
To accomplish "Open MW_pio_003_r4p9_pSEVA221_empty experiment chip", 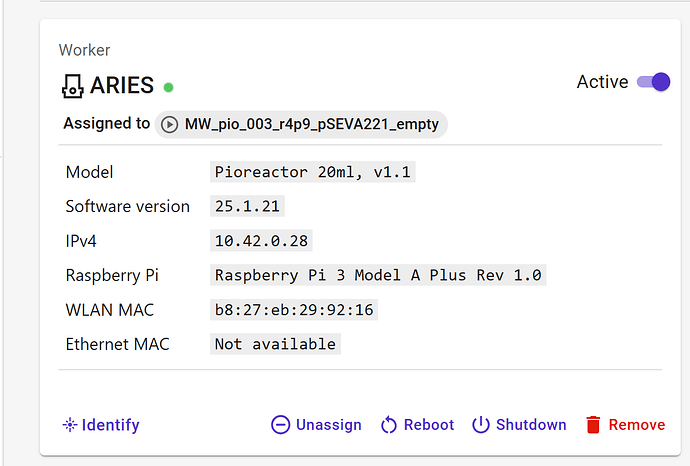I will point(301,125).
